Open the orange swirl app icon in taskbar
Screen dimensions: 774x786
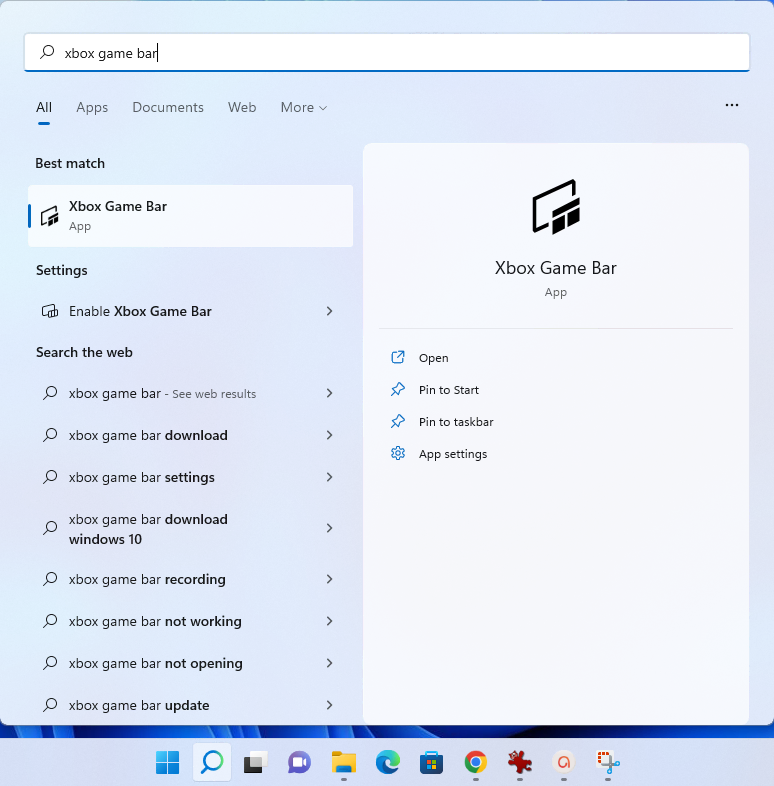(563, 762)
